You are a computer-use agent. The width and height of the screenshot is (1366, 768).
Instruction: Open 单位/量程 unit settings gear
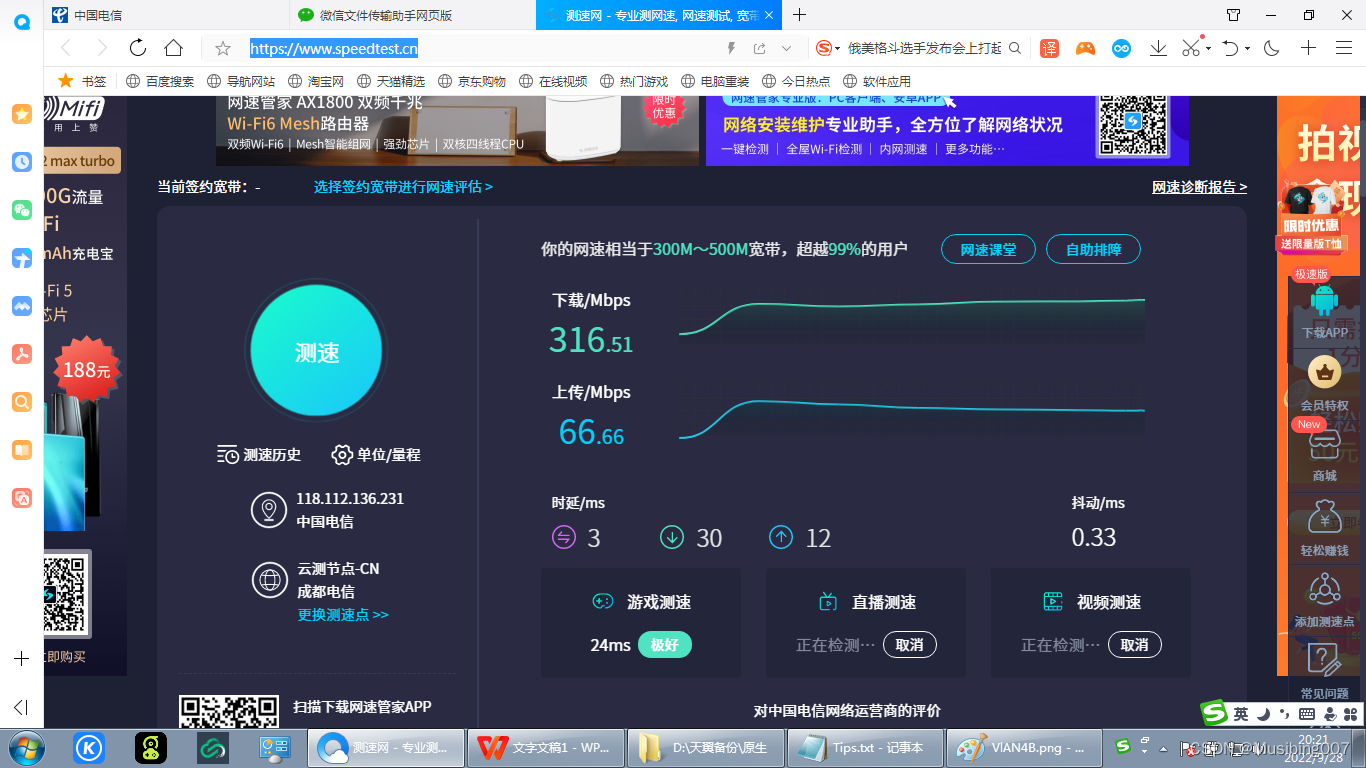pyautogui.click(x=376, y=455)
